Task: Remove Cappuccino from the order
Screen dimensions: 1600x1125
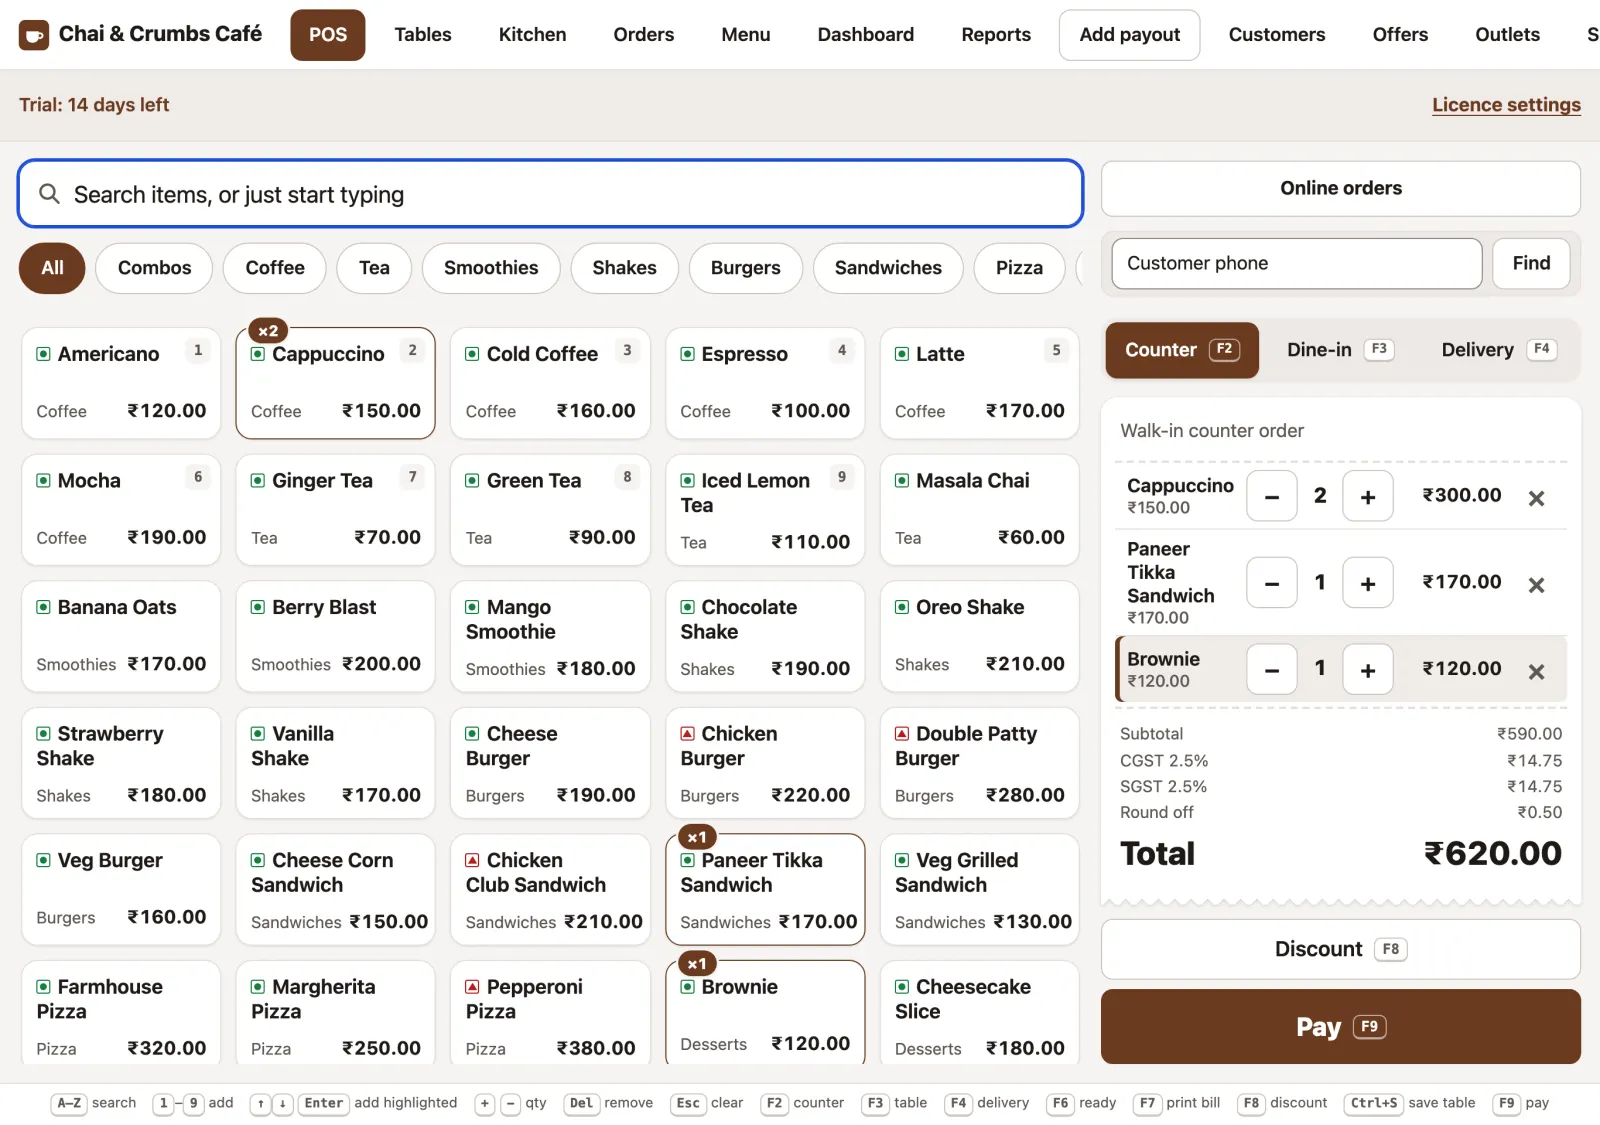Action: coord(1536,497)
